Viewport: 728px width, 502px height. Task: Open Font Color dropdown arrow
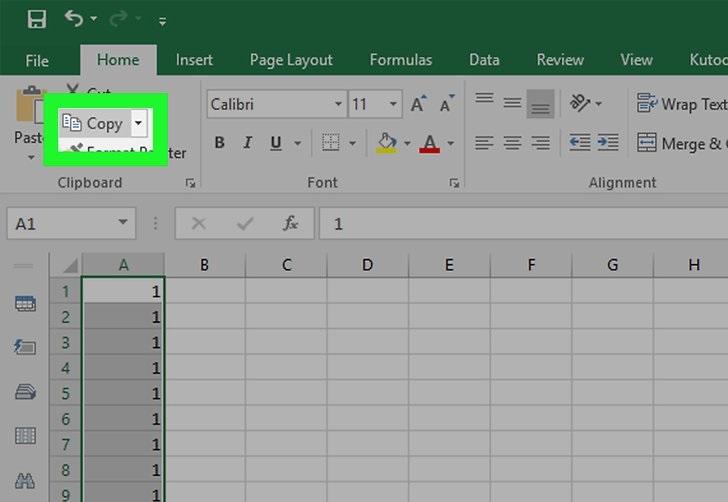(x=450, y=143)
